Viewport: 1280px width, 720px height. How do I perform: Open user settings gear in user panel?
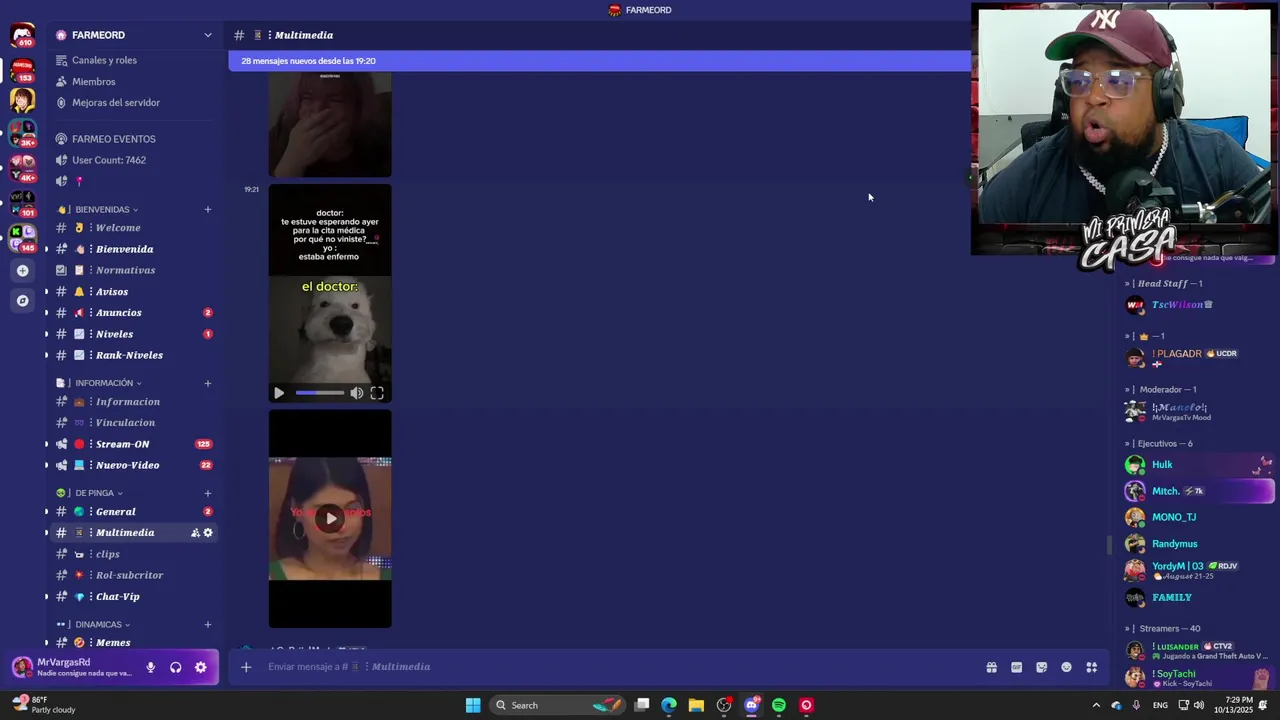pyautogui.click(x=201, y=667)
